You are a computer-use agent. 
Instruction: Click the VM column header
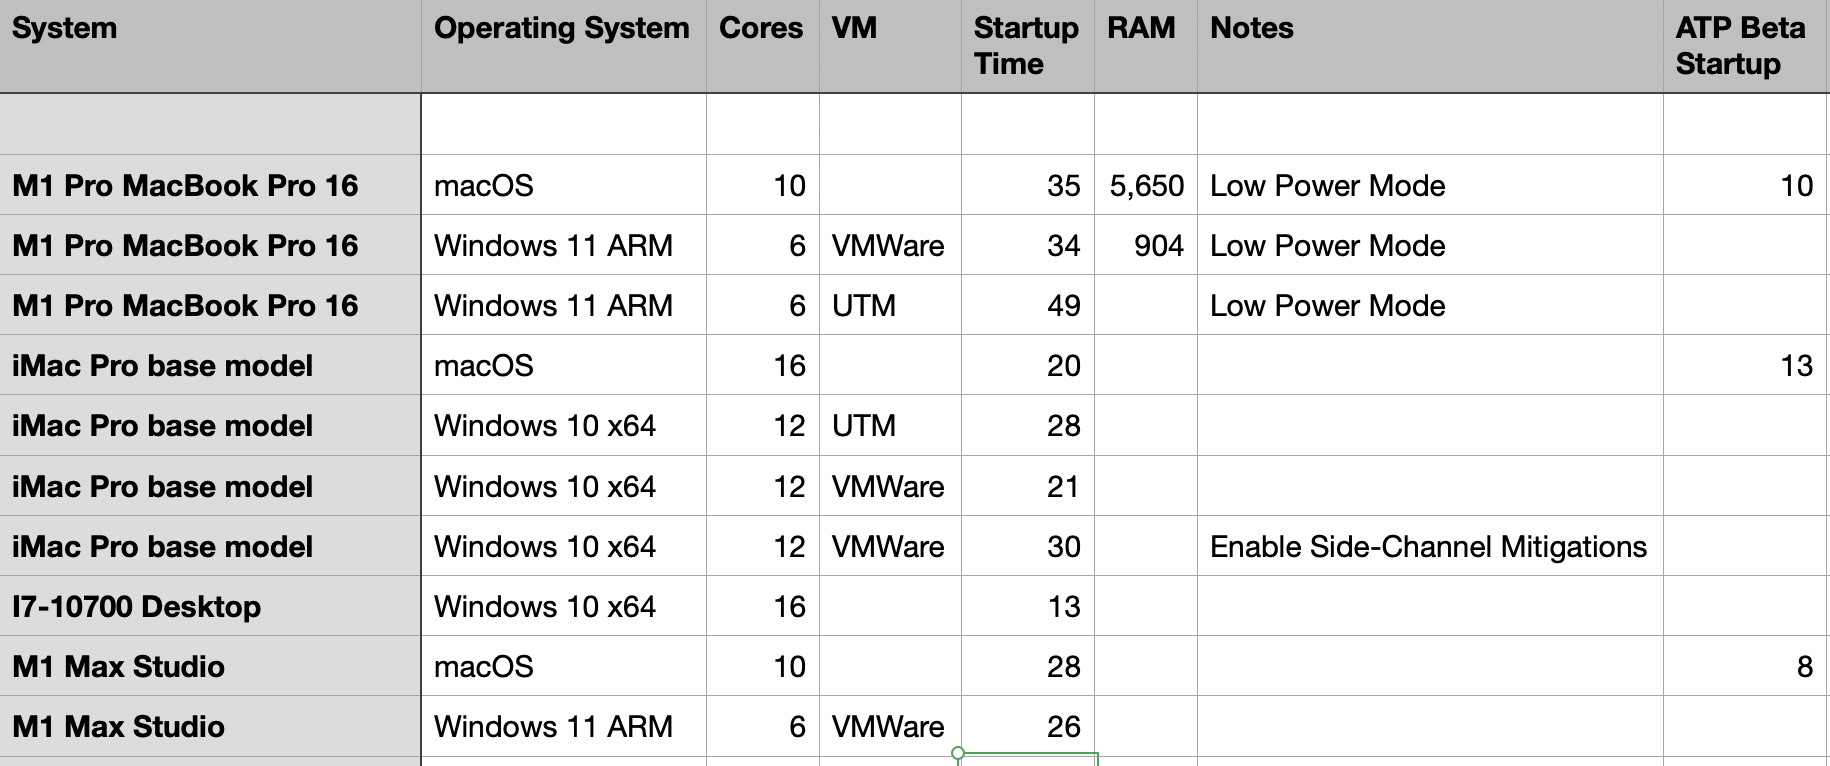click(x=890, y=46)
